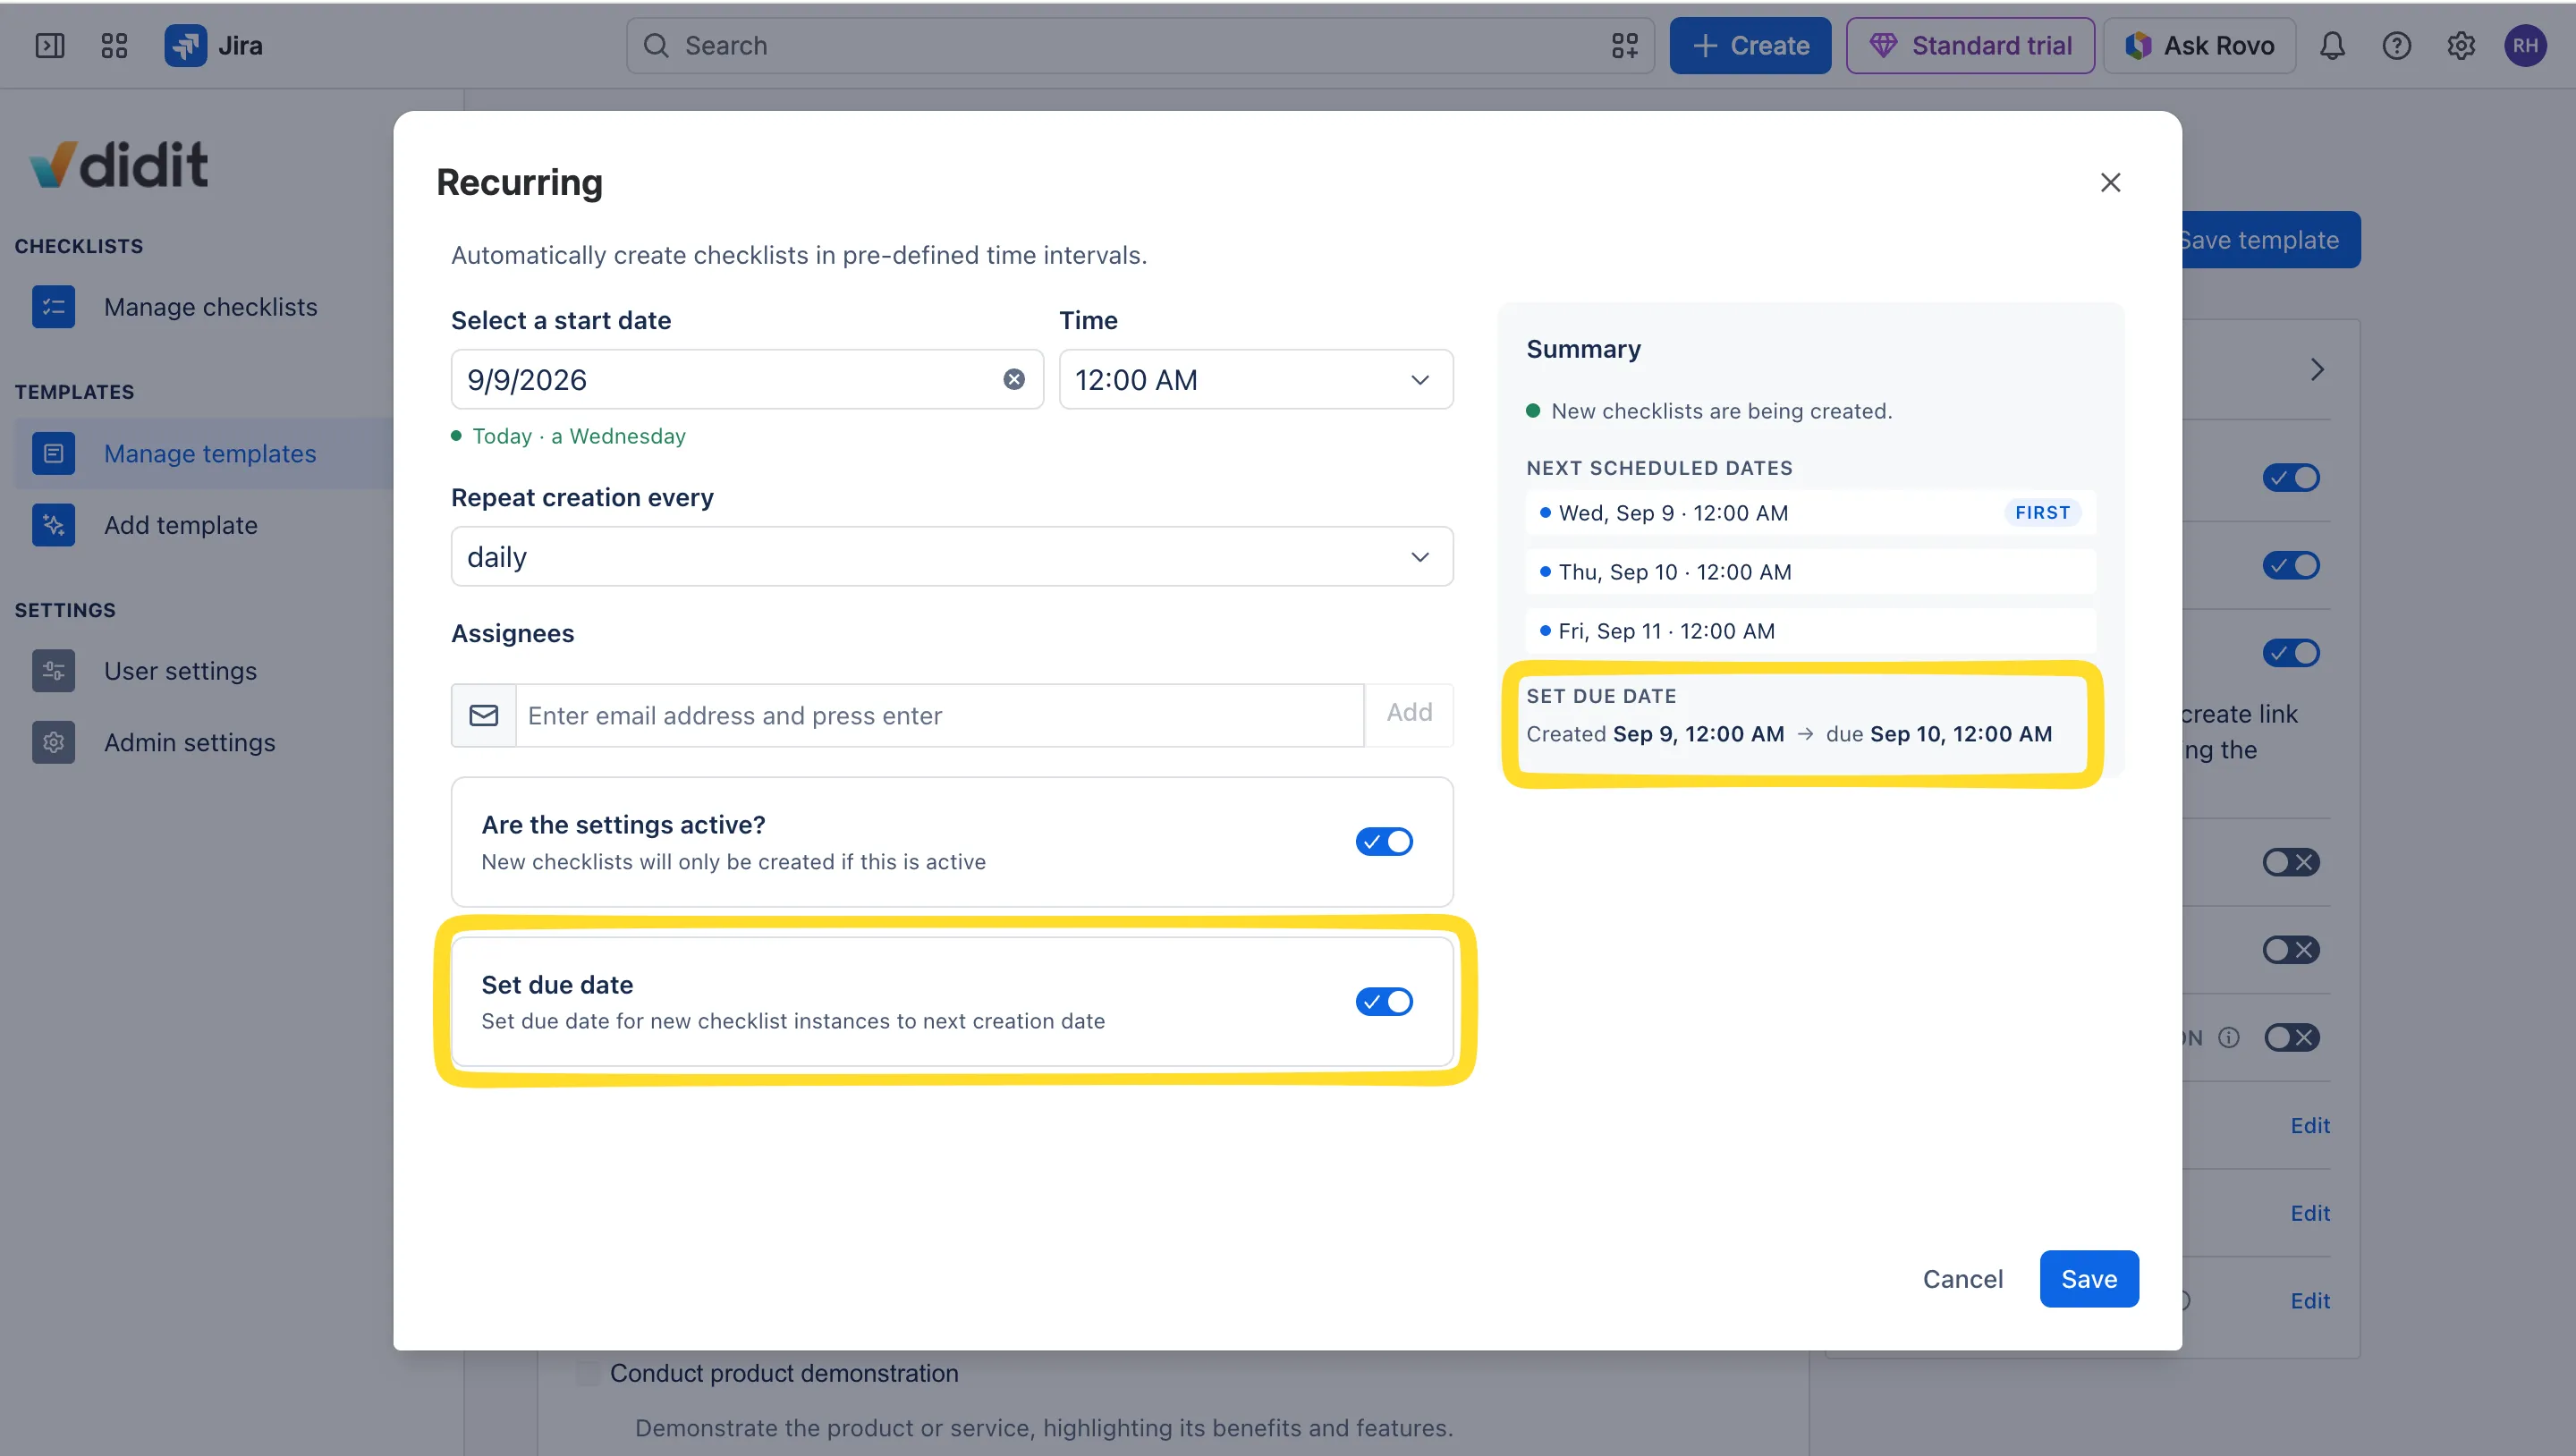Click 'Thu, Sep 10 · 12:00 AM' scheduled date
Image resolution: width=2576 pixels, height=1456 pixels.
[x=1810, y=572]
